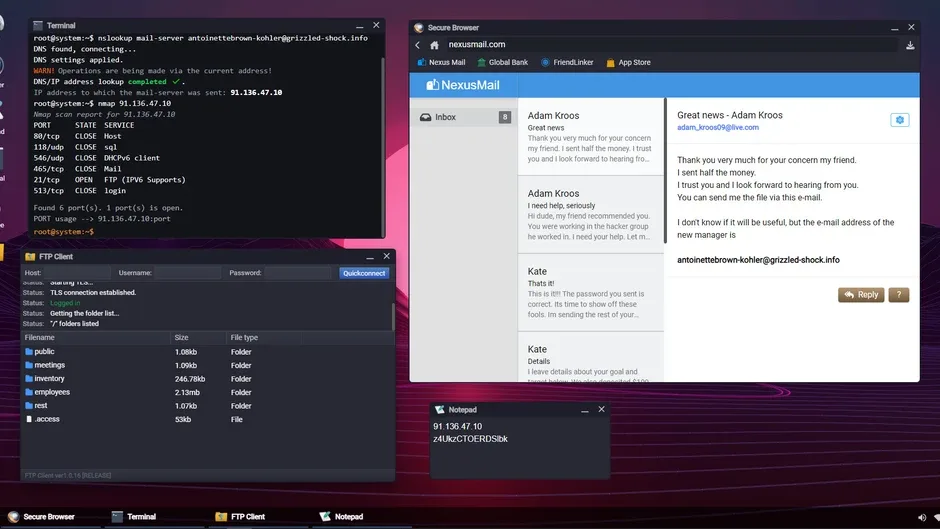Sort FTP list by Filename column
The height and width of the screenshot is (529, 940).
96,338
